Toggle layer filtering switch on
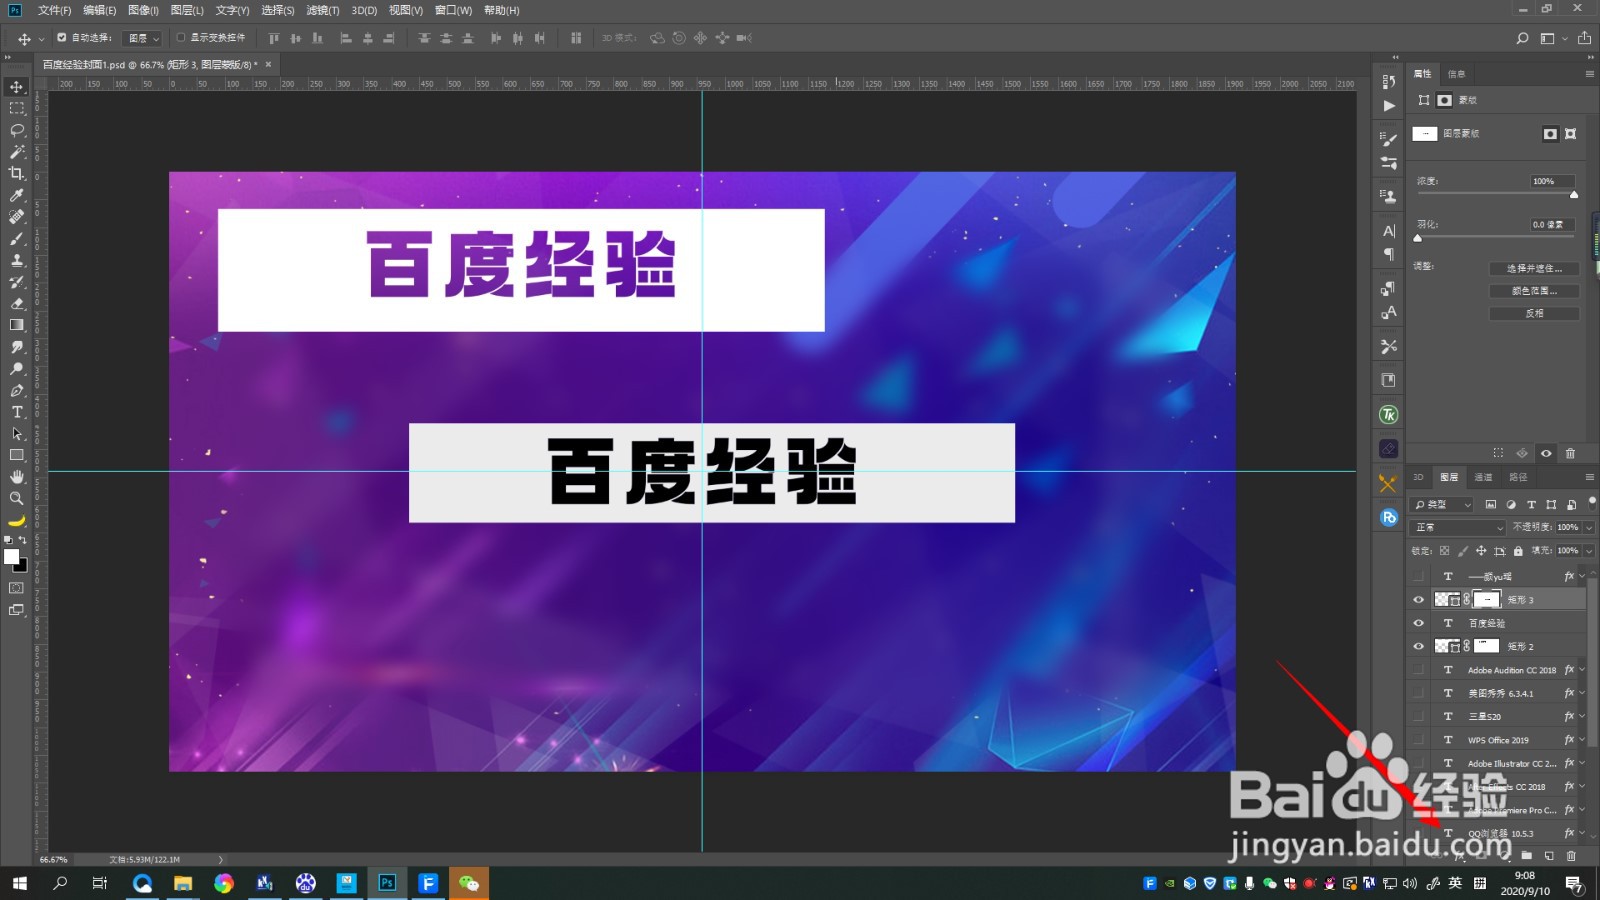This screenshot has height=900, width=1600. [1592, 502]
